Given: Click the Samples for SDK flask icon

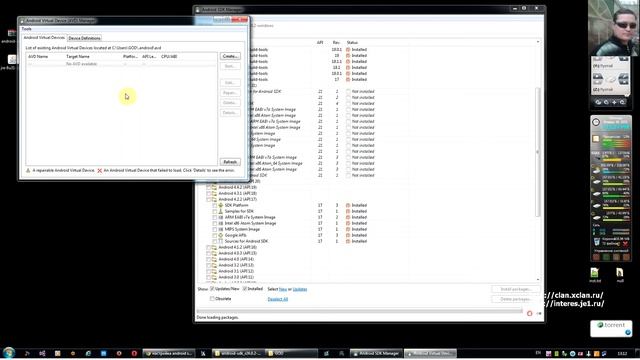Looking at the screenshot, I should coord(221,211).
